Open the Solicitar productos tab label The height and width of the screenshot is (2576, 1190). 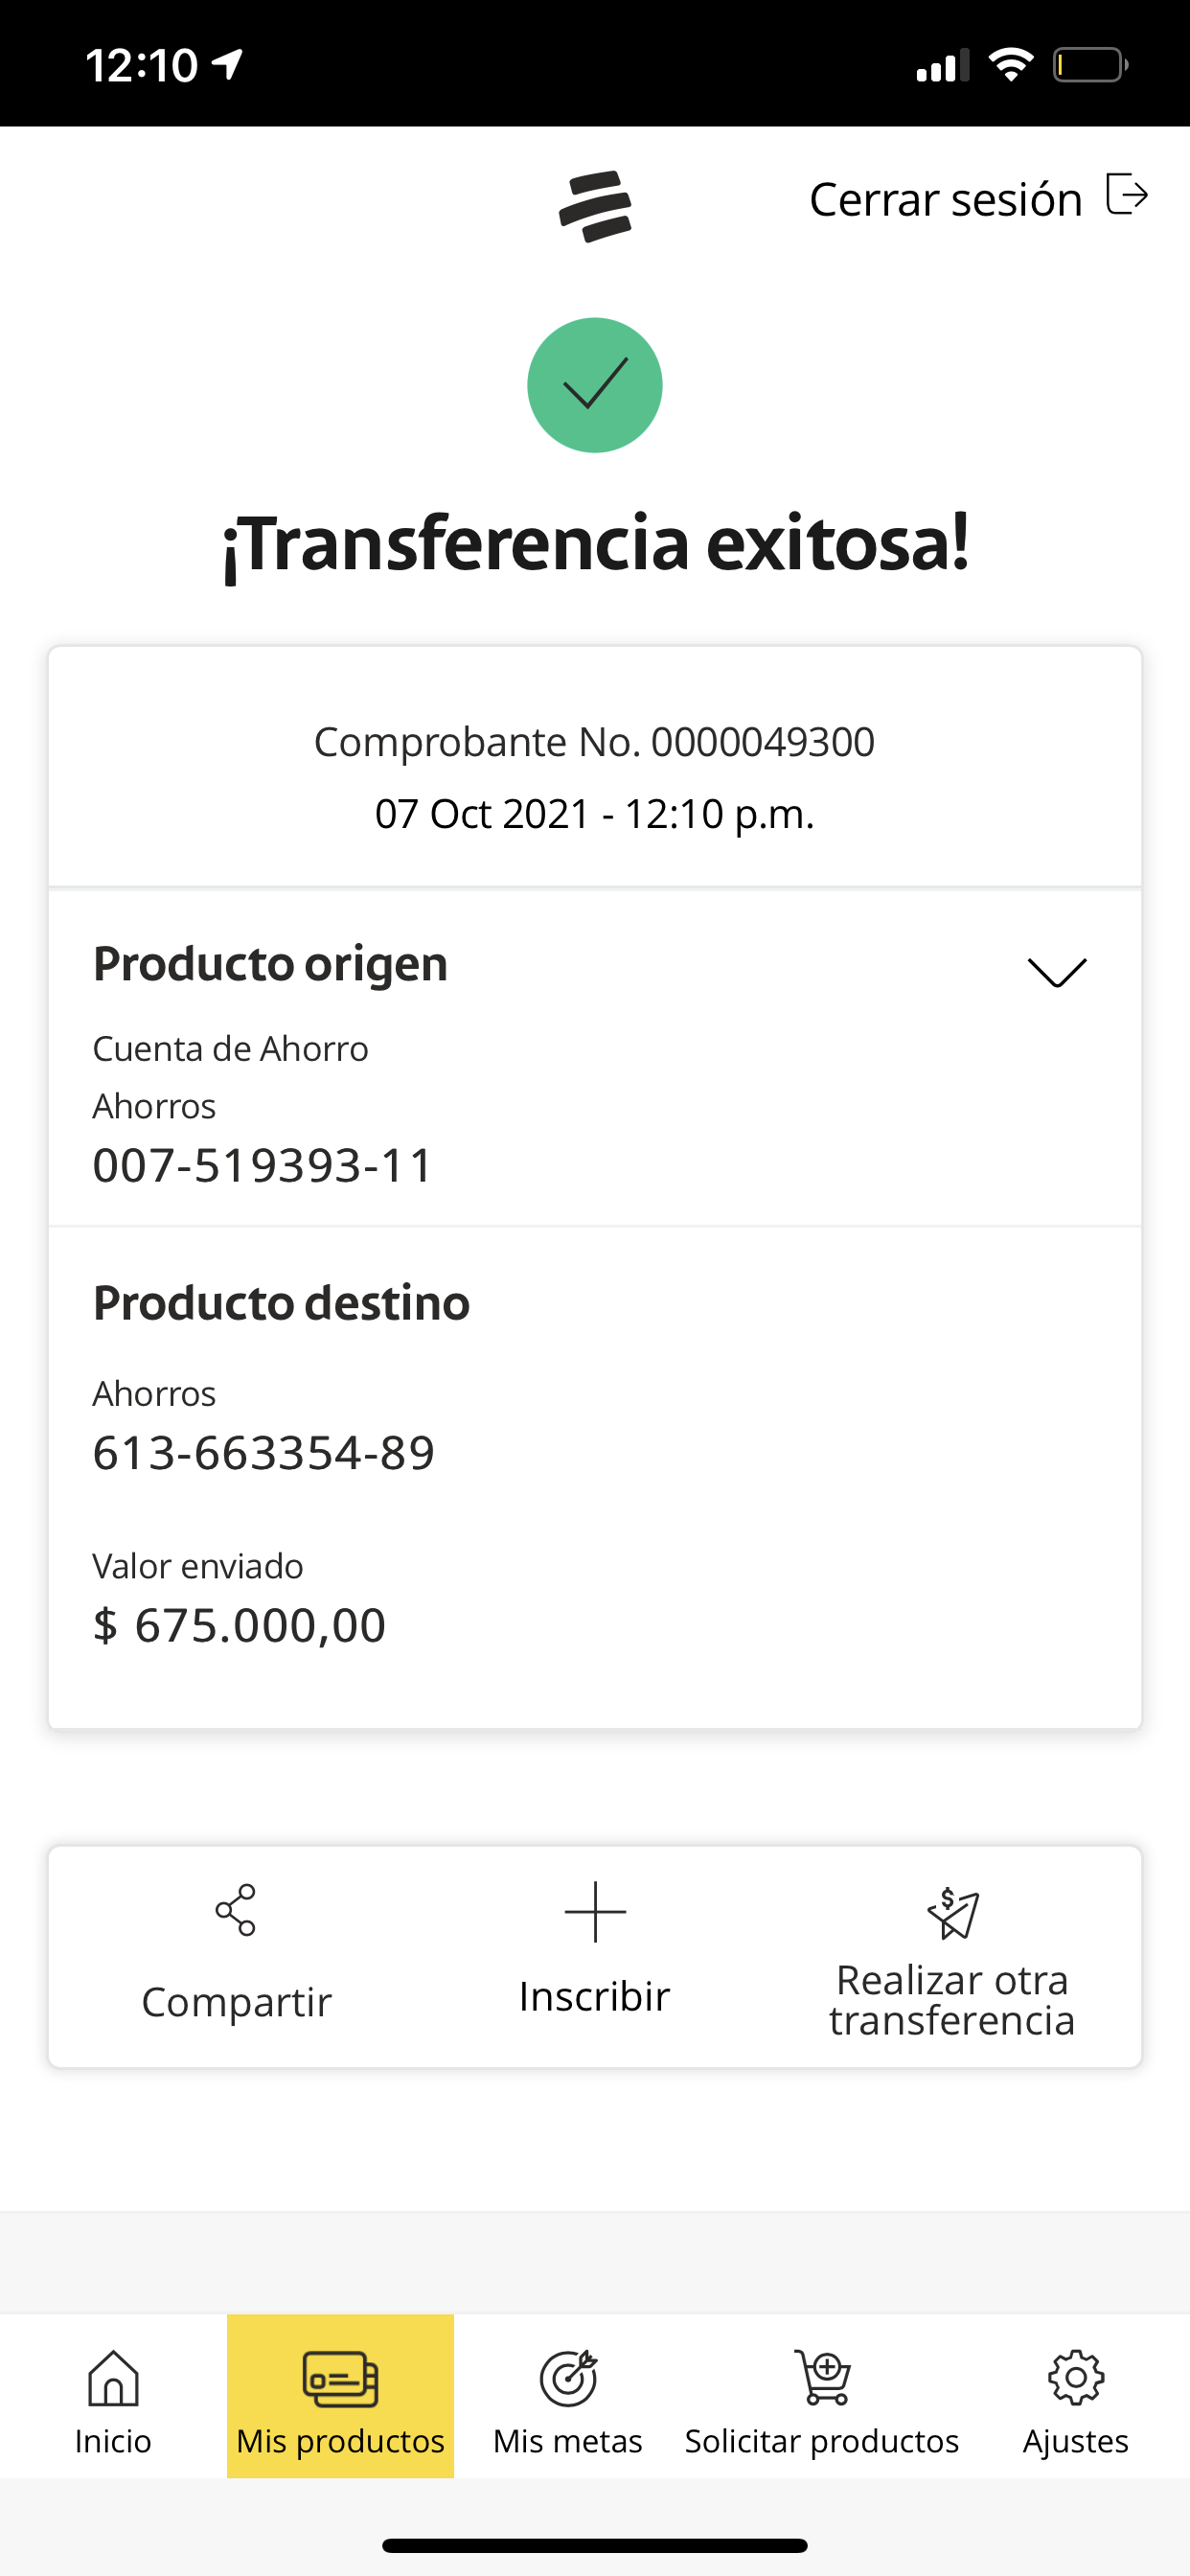coord(822,2441)
